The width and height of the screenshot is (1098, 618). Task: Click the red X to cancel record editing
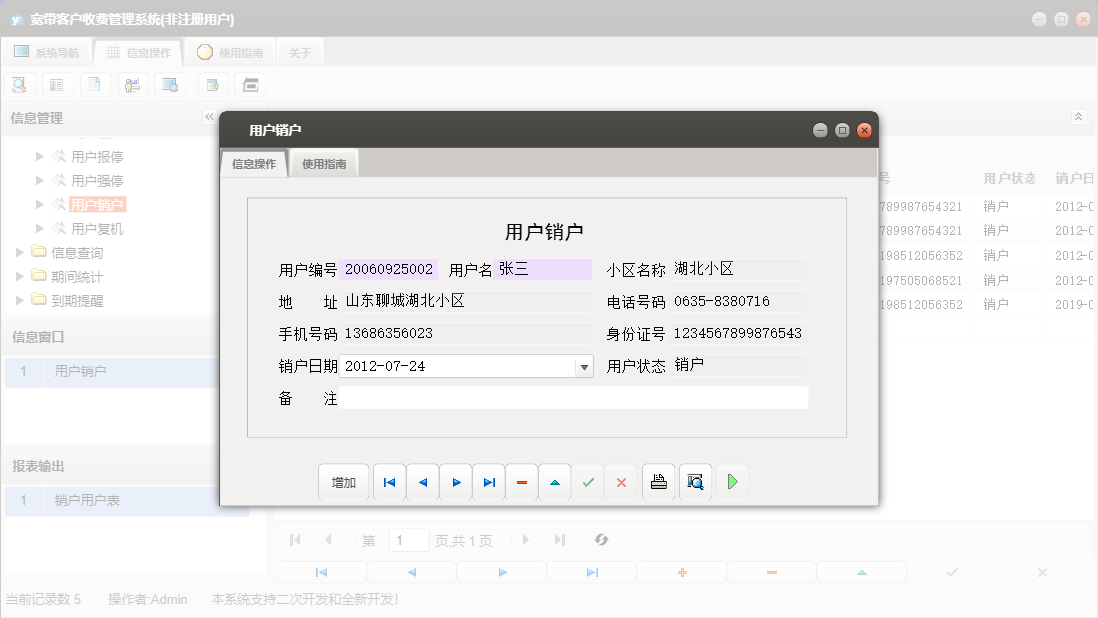click(621, 481)
